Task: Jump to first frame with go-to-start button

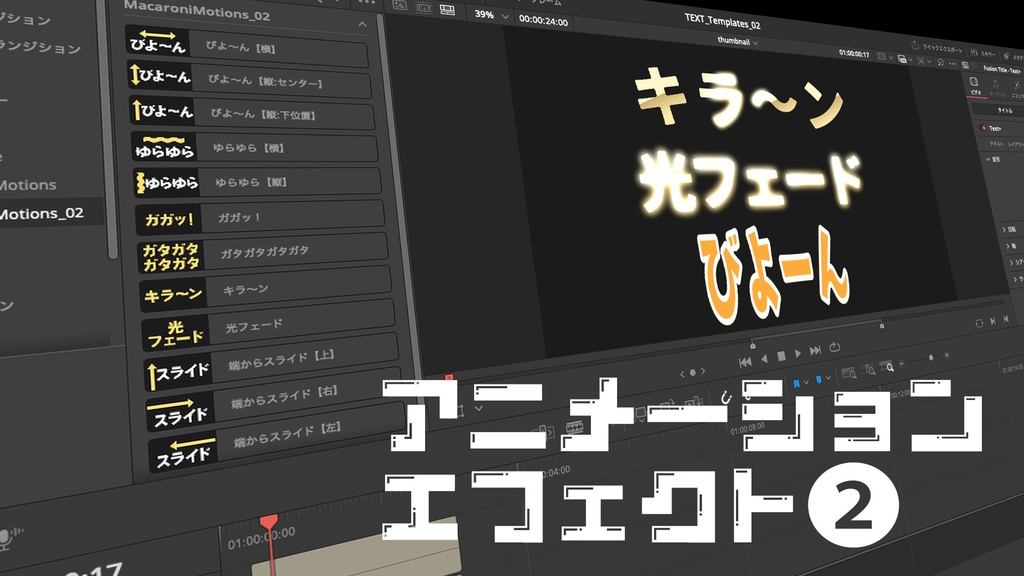Action: (745, 362)
